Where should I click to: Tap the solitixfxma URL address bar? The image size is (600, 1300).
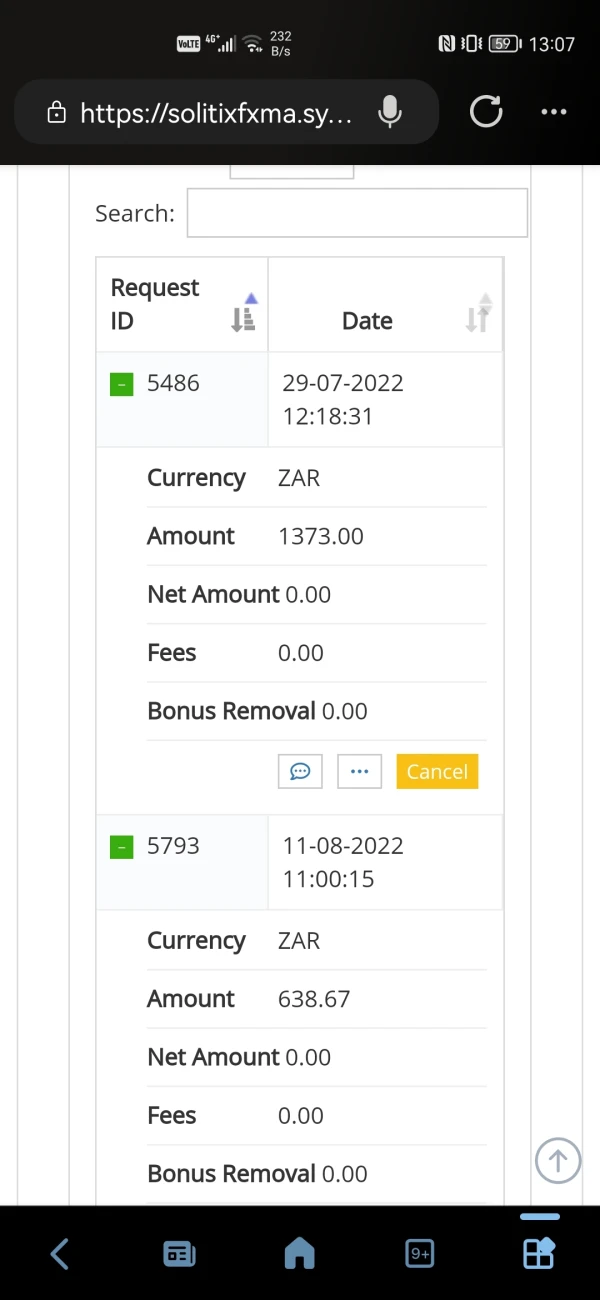click(x=215, y=113)
